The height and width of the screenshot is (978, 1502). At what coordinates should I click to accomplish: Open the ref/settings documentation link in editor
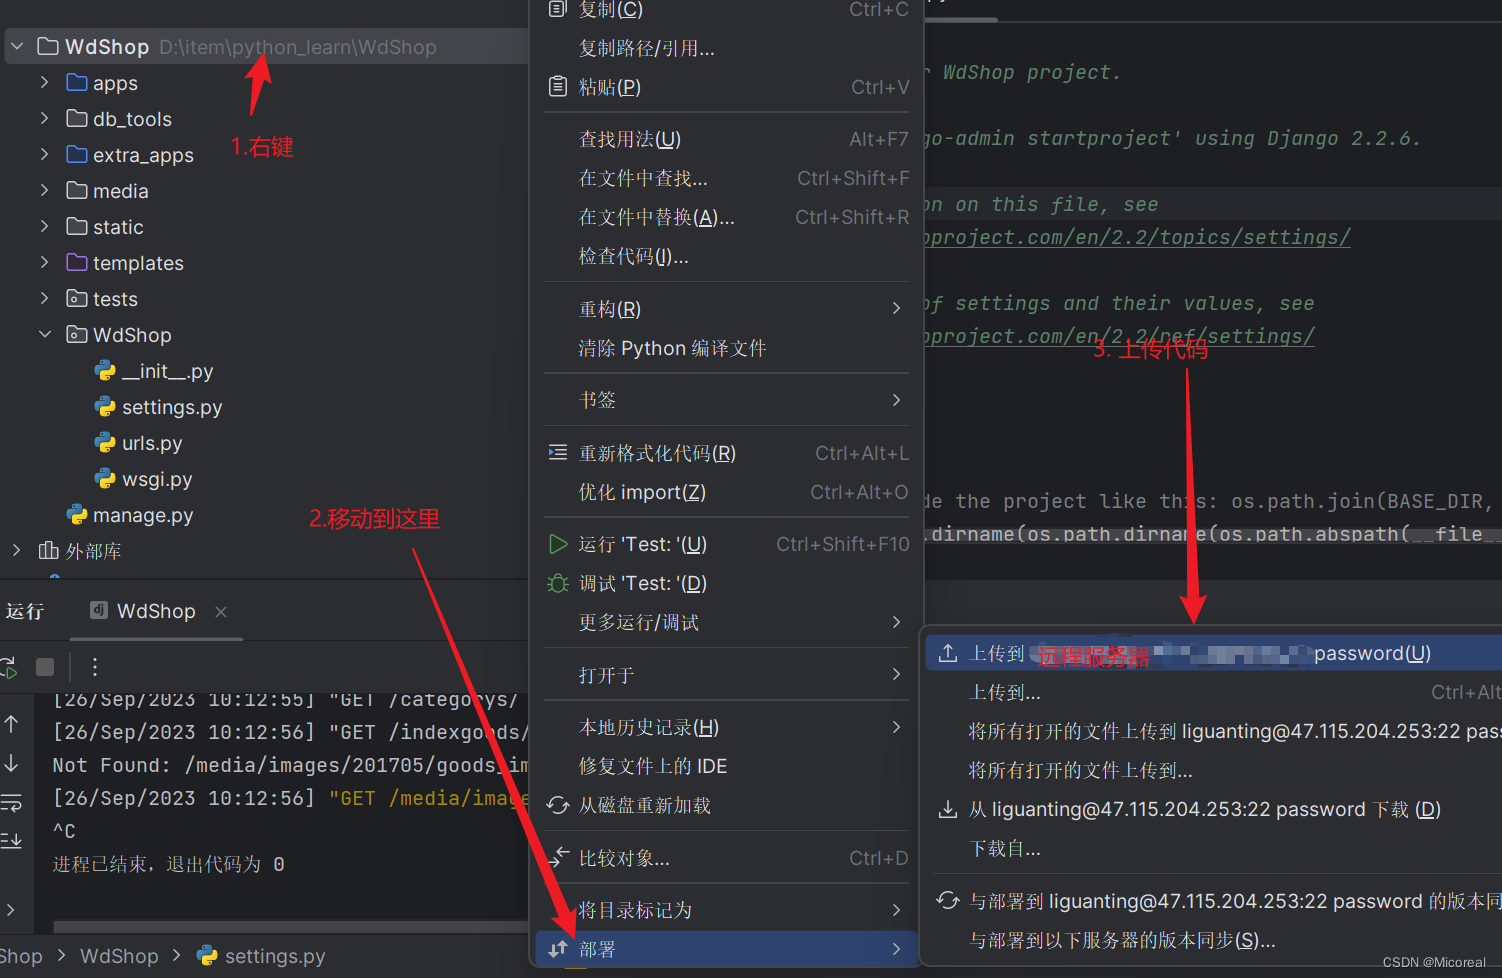tap(1119, 336)
